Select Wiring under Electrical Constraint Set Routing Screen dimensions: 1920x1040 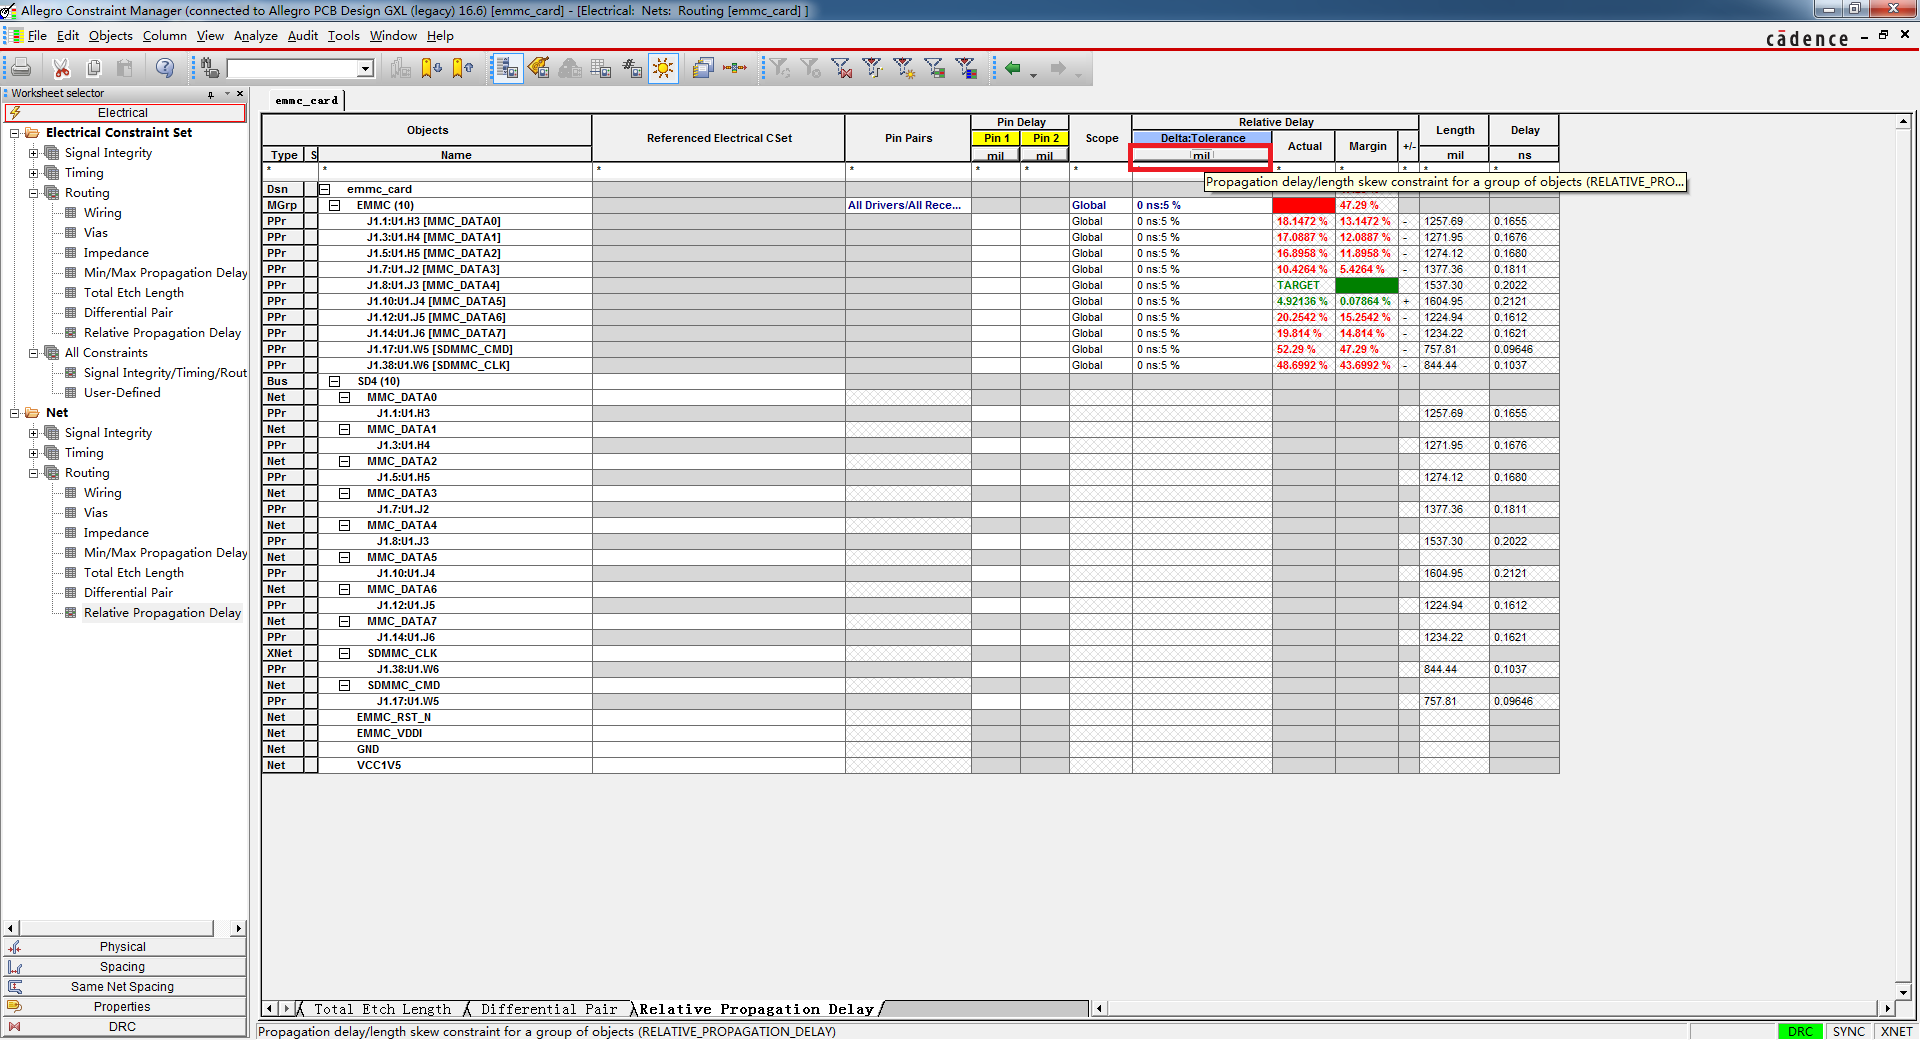point(102,213)
